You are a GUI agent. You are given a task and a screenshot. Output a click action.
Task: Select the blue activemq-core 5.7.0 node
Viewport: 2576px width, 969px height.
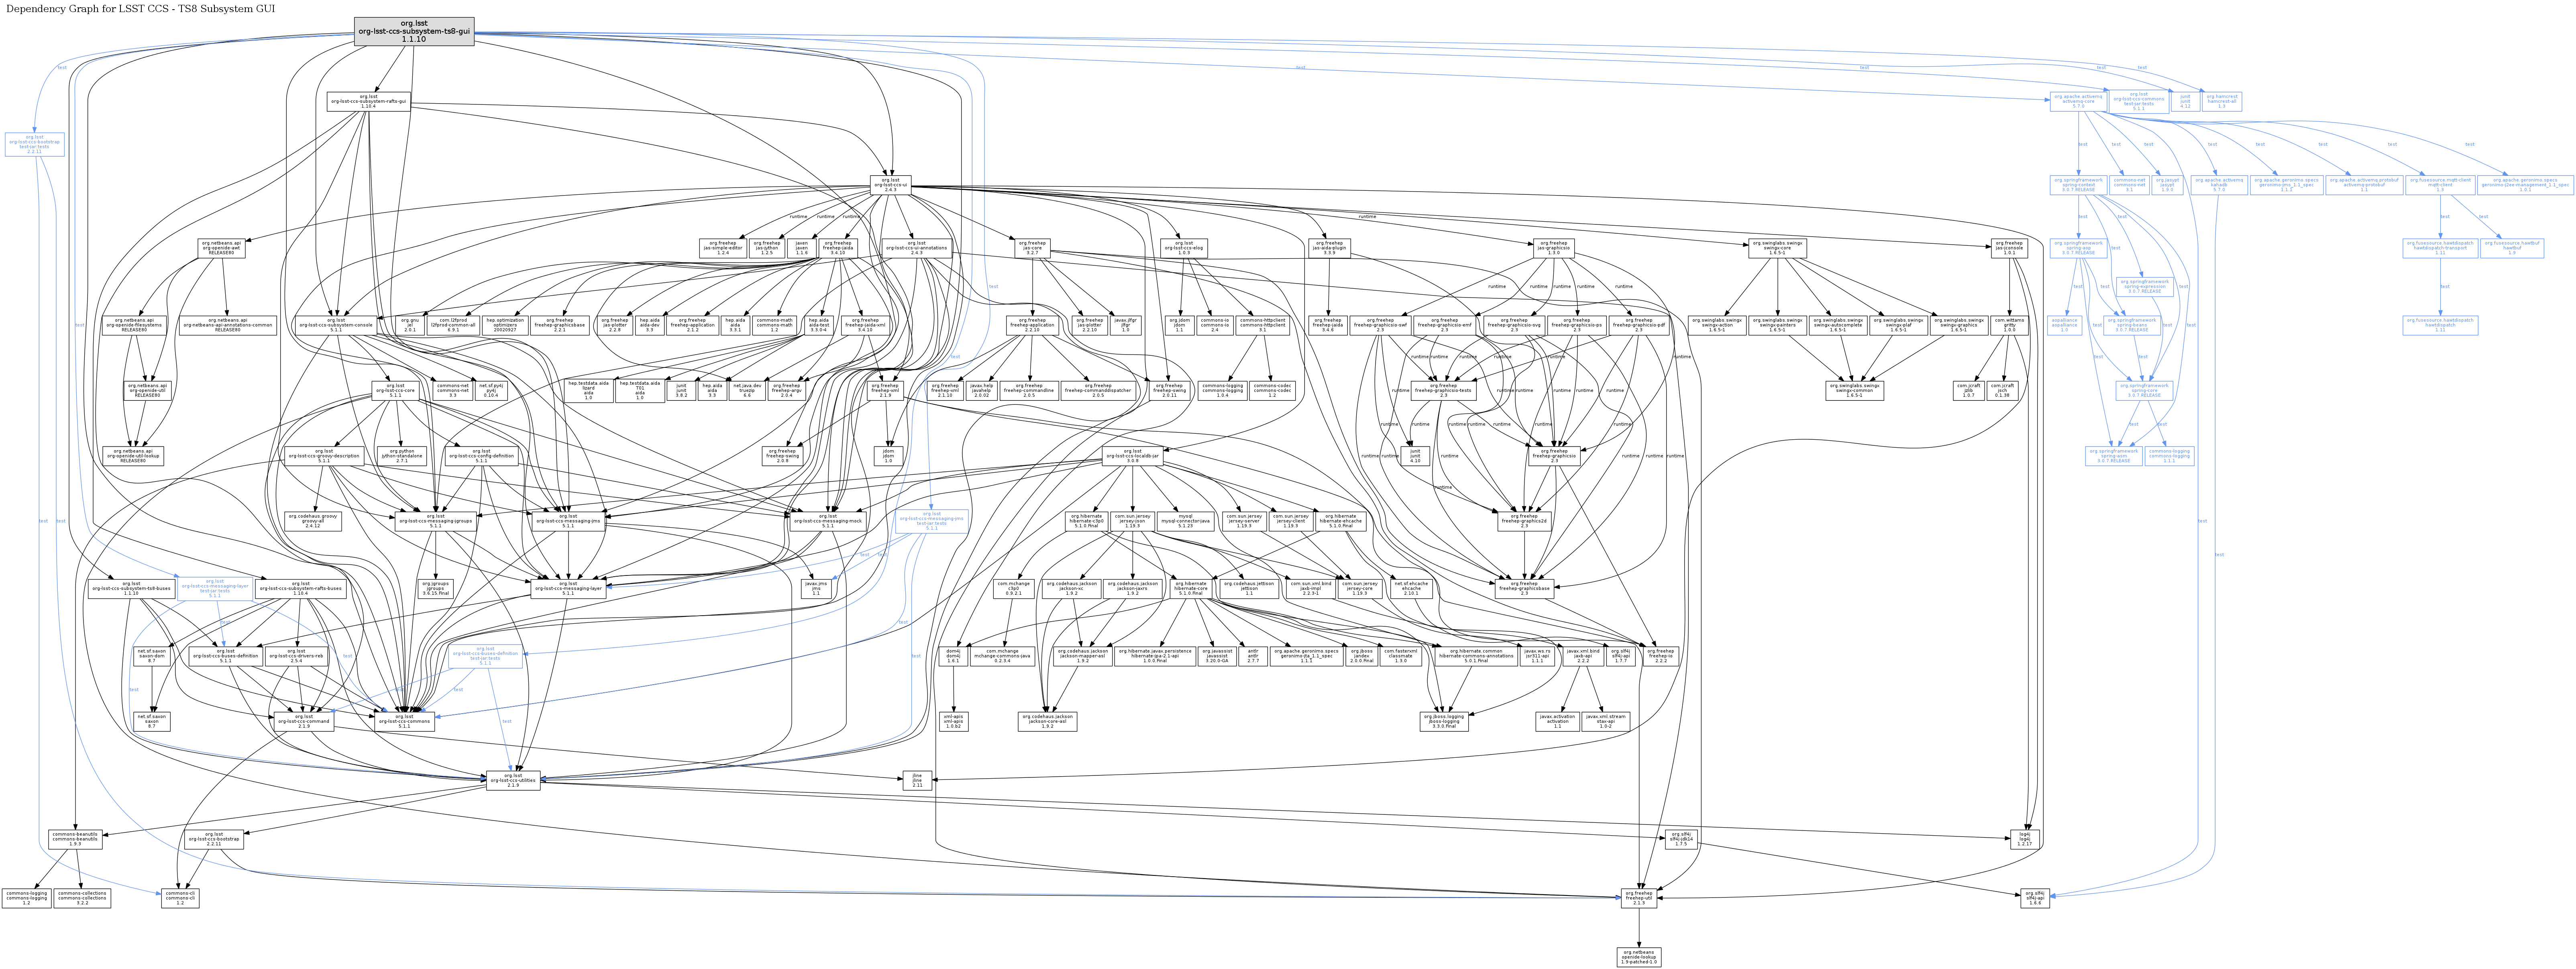point(2078,101)
